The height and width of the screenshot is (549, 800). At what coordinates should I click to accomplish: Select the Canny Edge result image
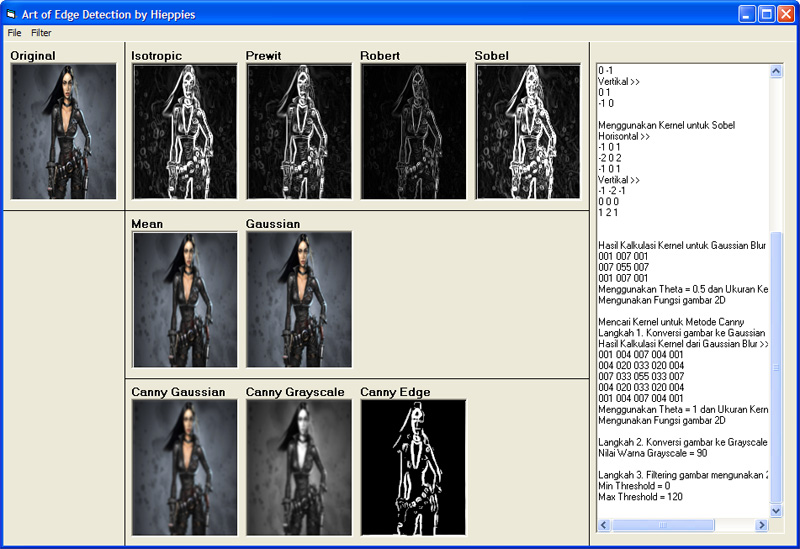pos(413,467)
